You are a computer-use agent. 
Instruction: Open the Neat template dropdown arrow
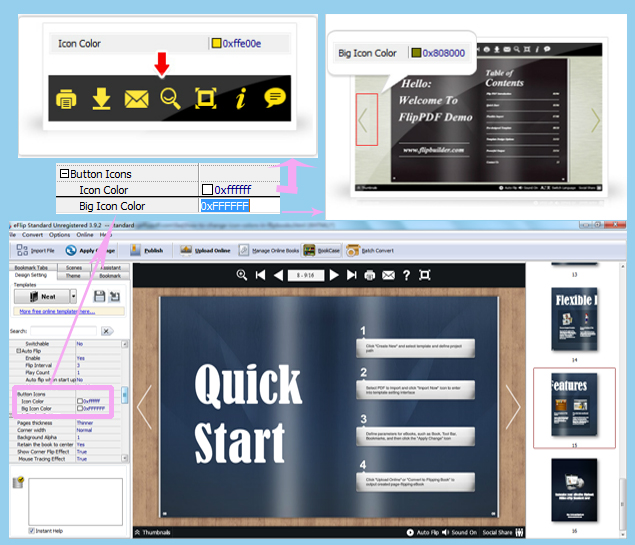coord(73,296)
